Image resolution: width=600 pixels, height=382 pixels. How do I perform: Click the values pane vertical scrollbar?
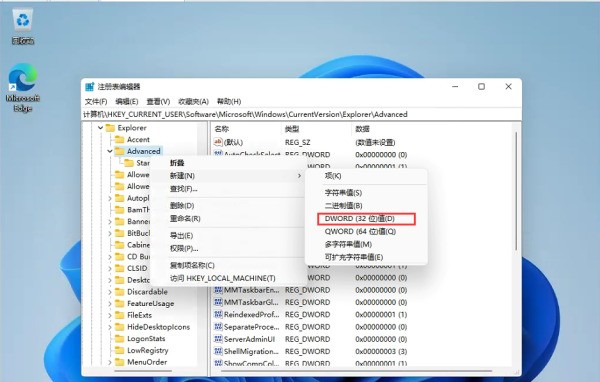point(516,191)
